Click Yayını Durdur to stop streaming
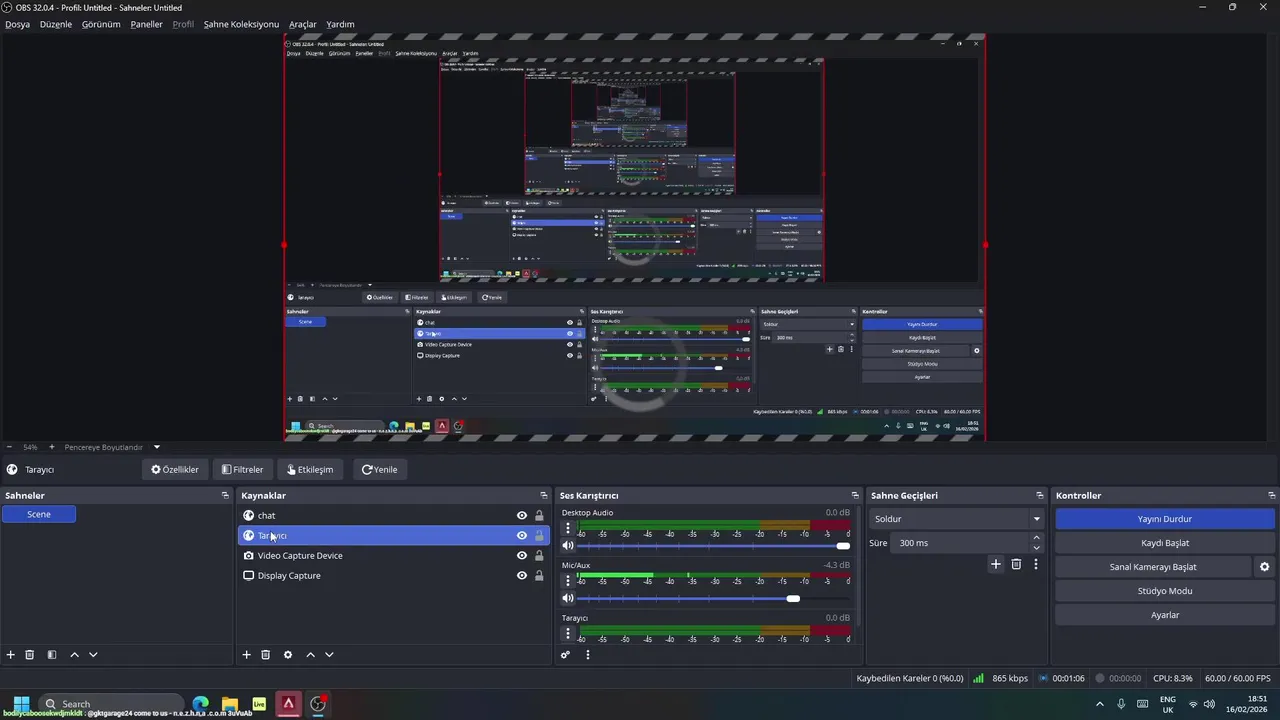 [1165, 519]
